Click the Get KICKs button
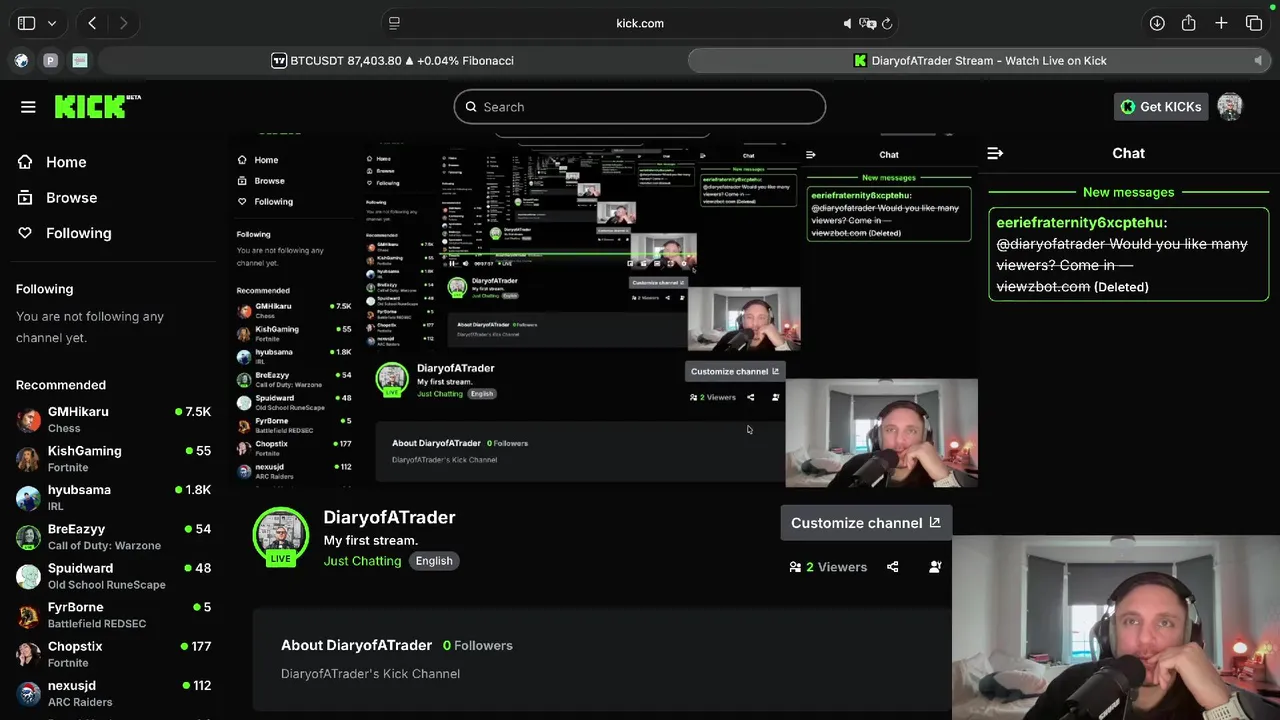Image resolution: width=1280 pixels, height=720 pixels. click(1161, 107)
